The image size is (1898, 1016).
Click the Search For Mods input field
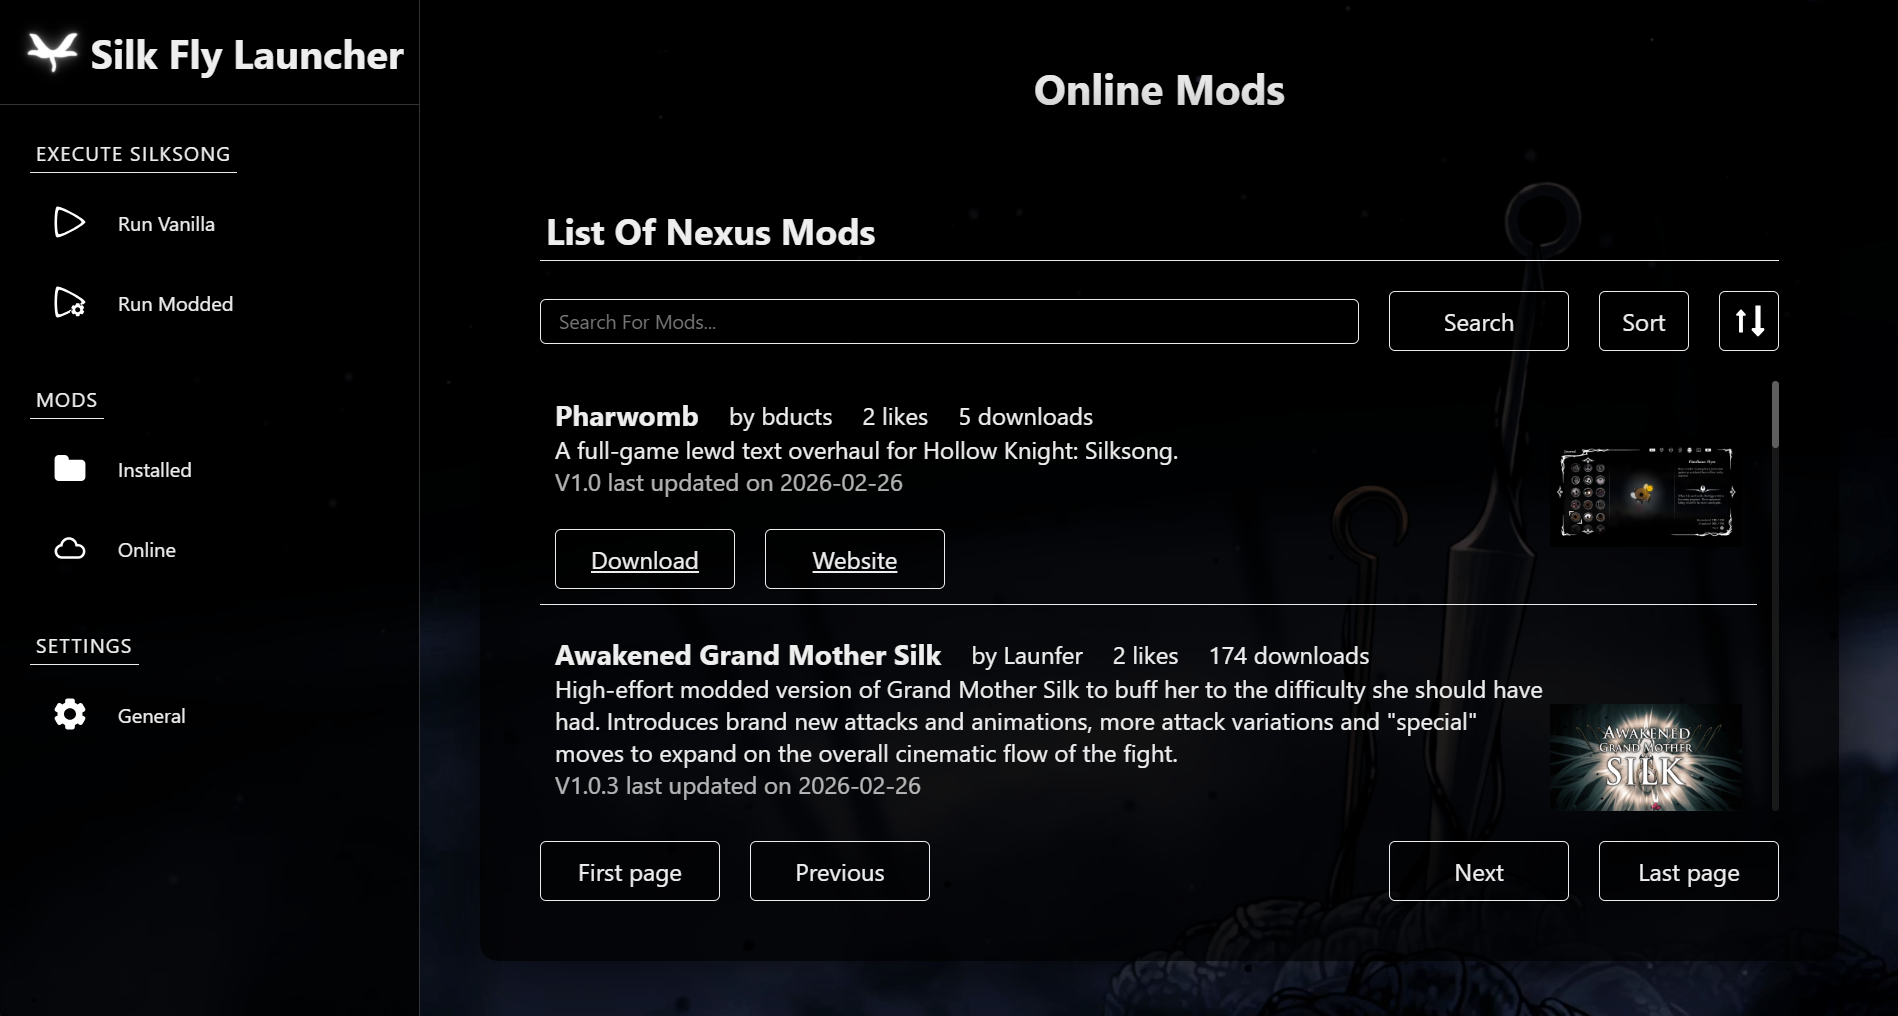(948, 322)
